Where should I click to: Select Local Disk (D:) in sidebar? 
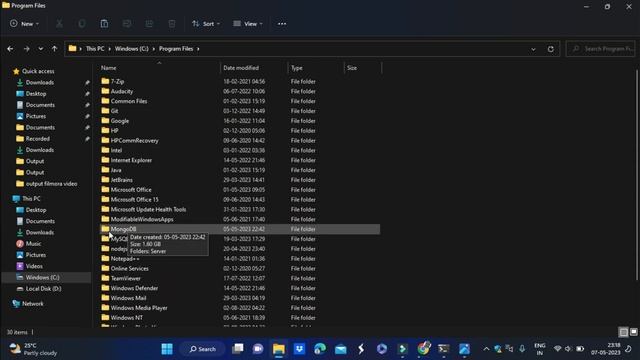43,289
